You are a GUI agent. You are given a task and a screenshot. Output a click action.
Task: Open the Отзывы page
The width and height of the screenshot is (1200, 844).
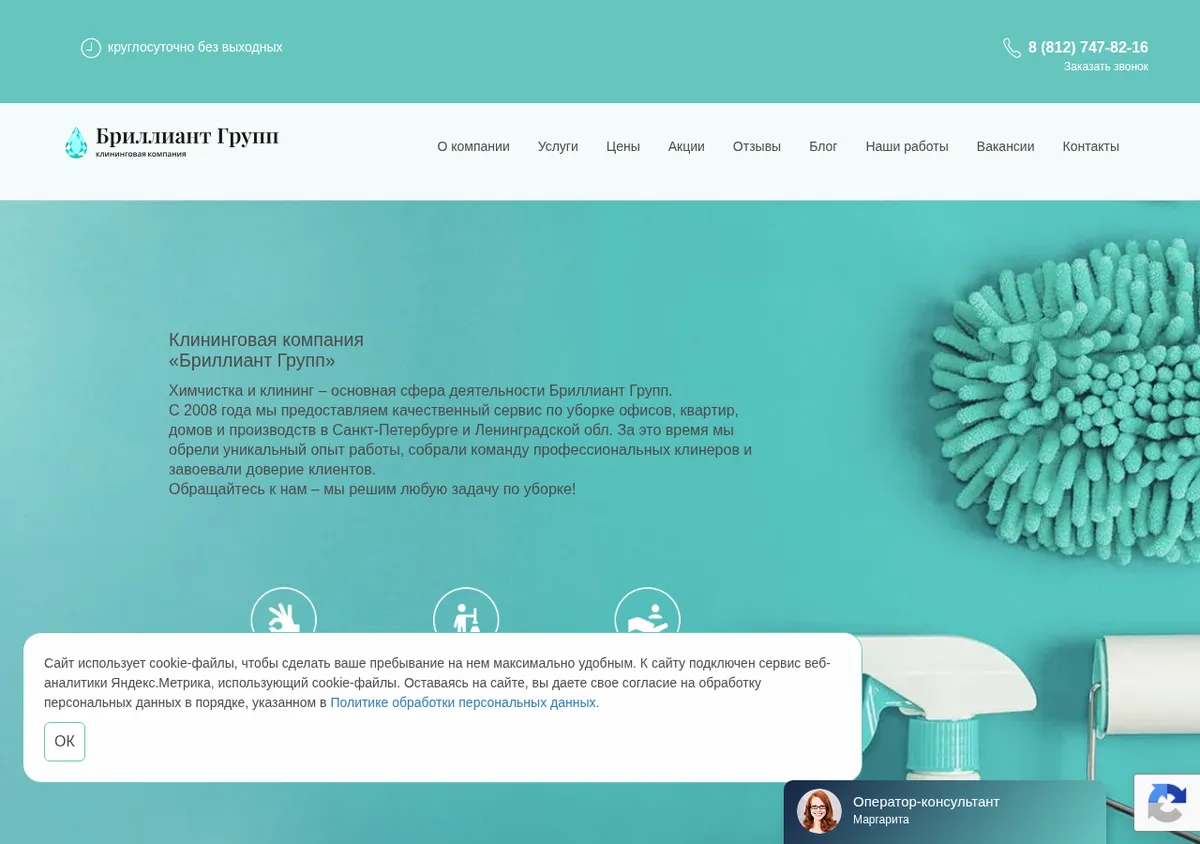(757, 146)
